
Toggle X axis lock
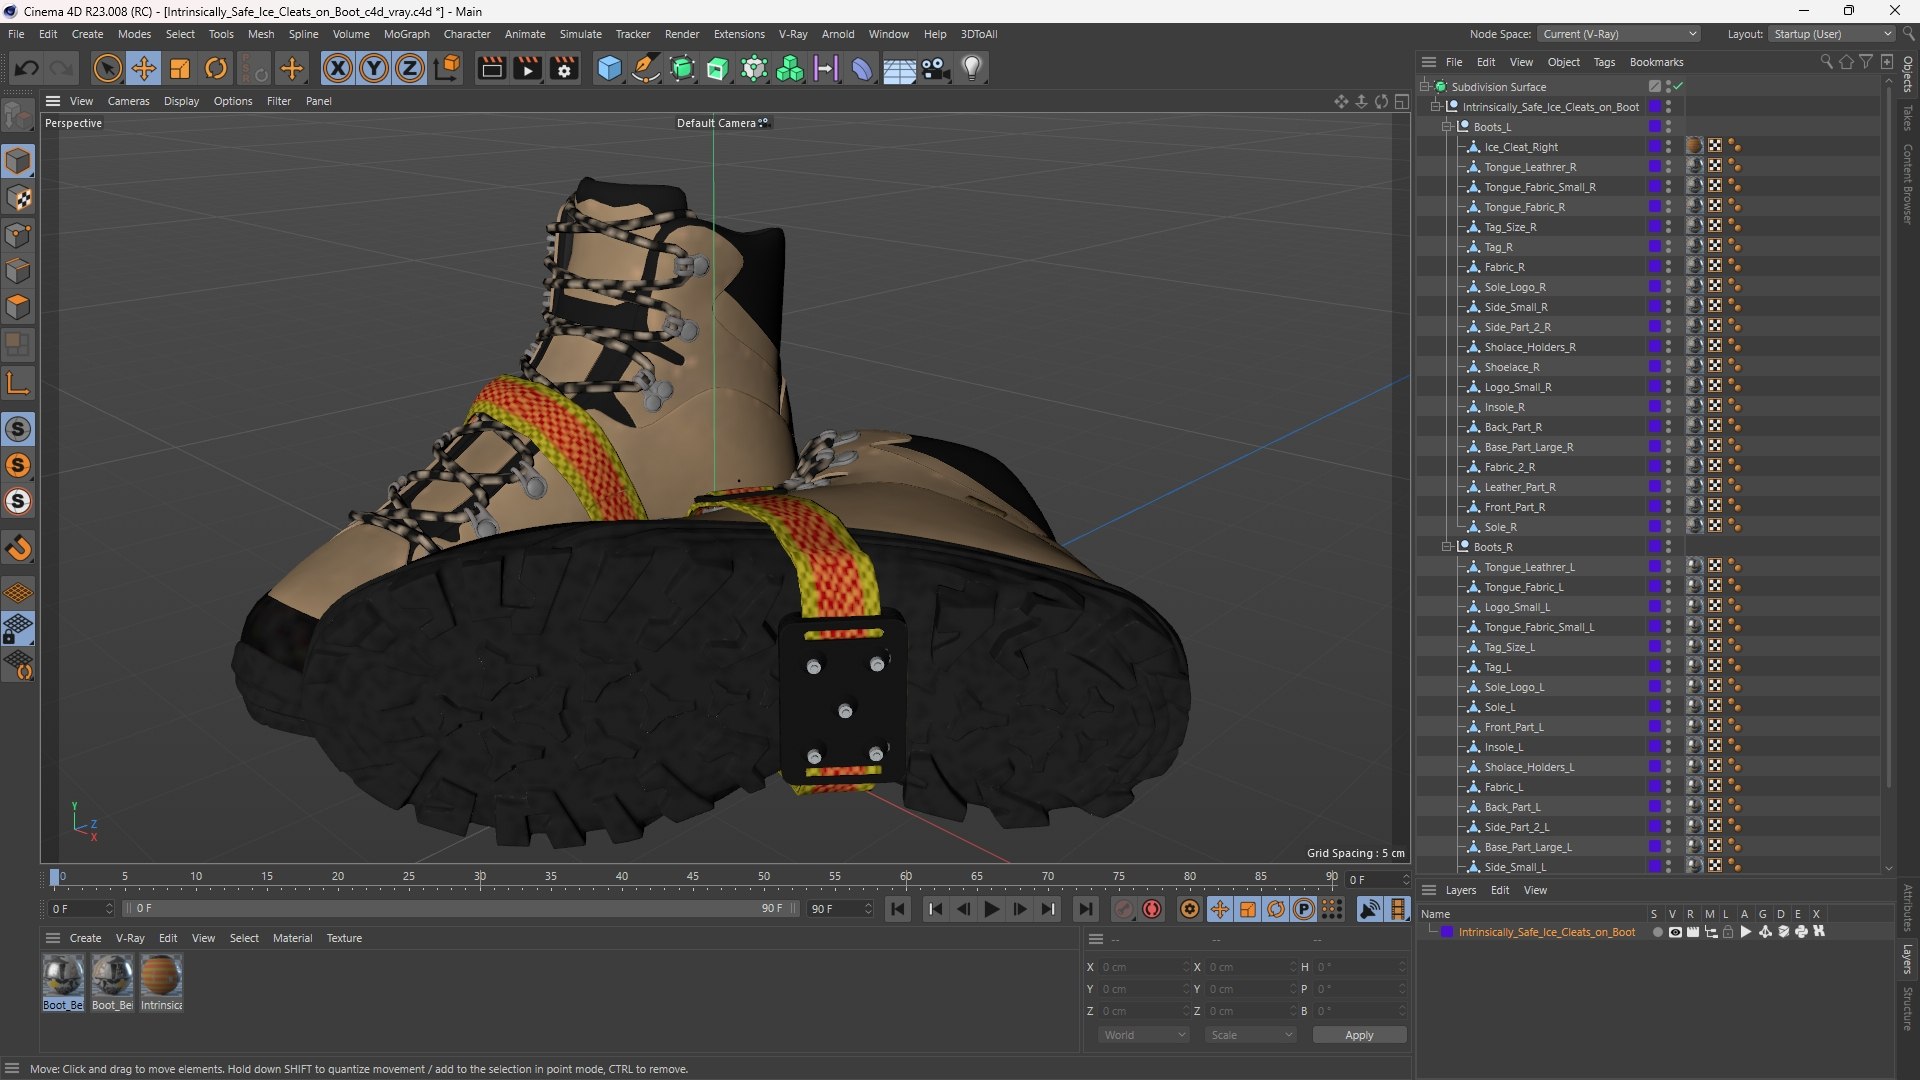tap(338, 68)
